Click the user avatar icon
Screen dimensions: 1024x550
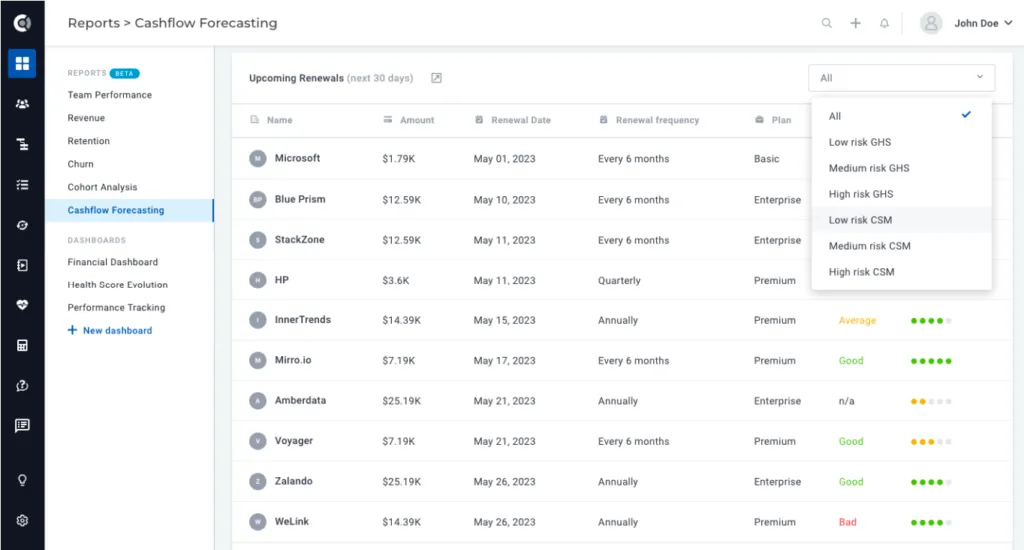click(x=931, y=24)
